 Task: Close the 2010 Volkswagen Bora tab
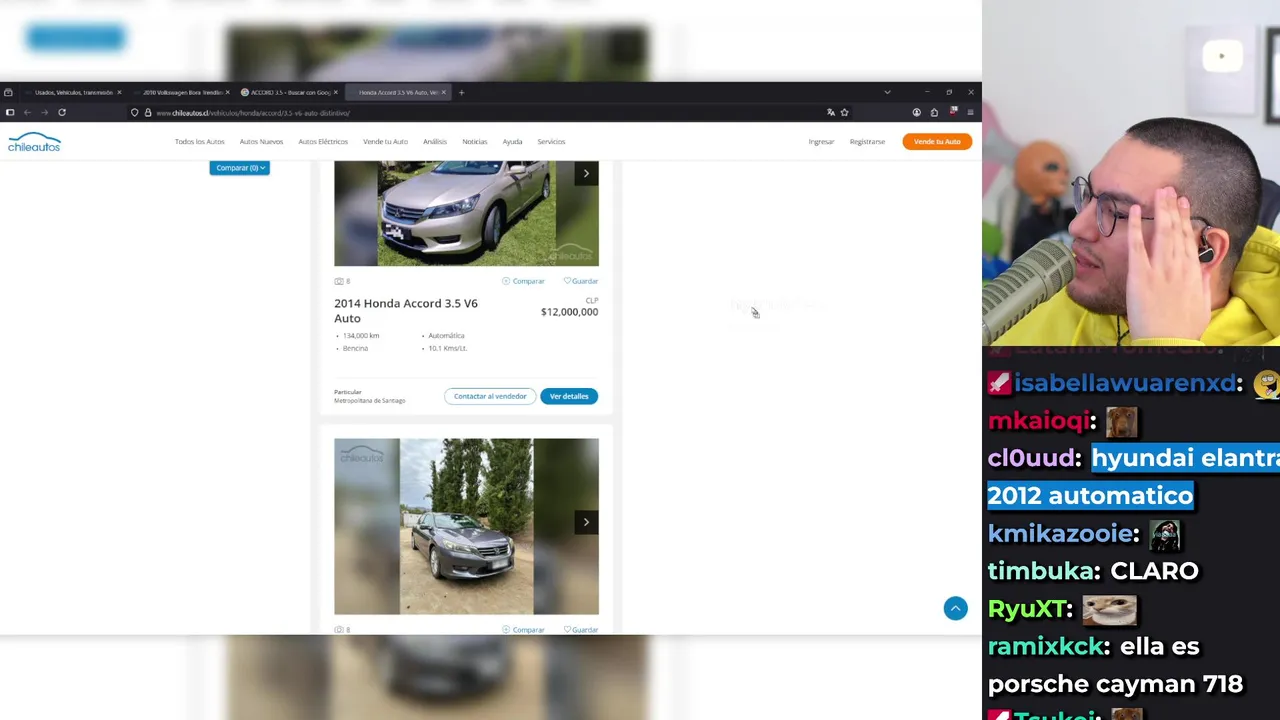(x=227, y=92)
